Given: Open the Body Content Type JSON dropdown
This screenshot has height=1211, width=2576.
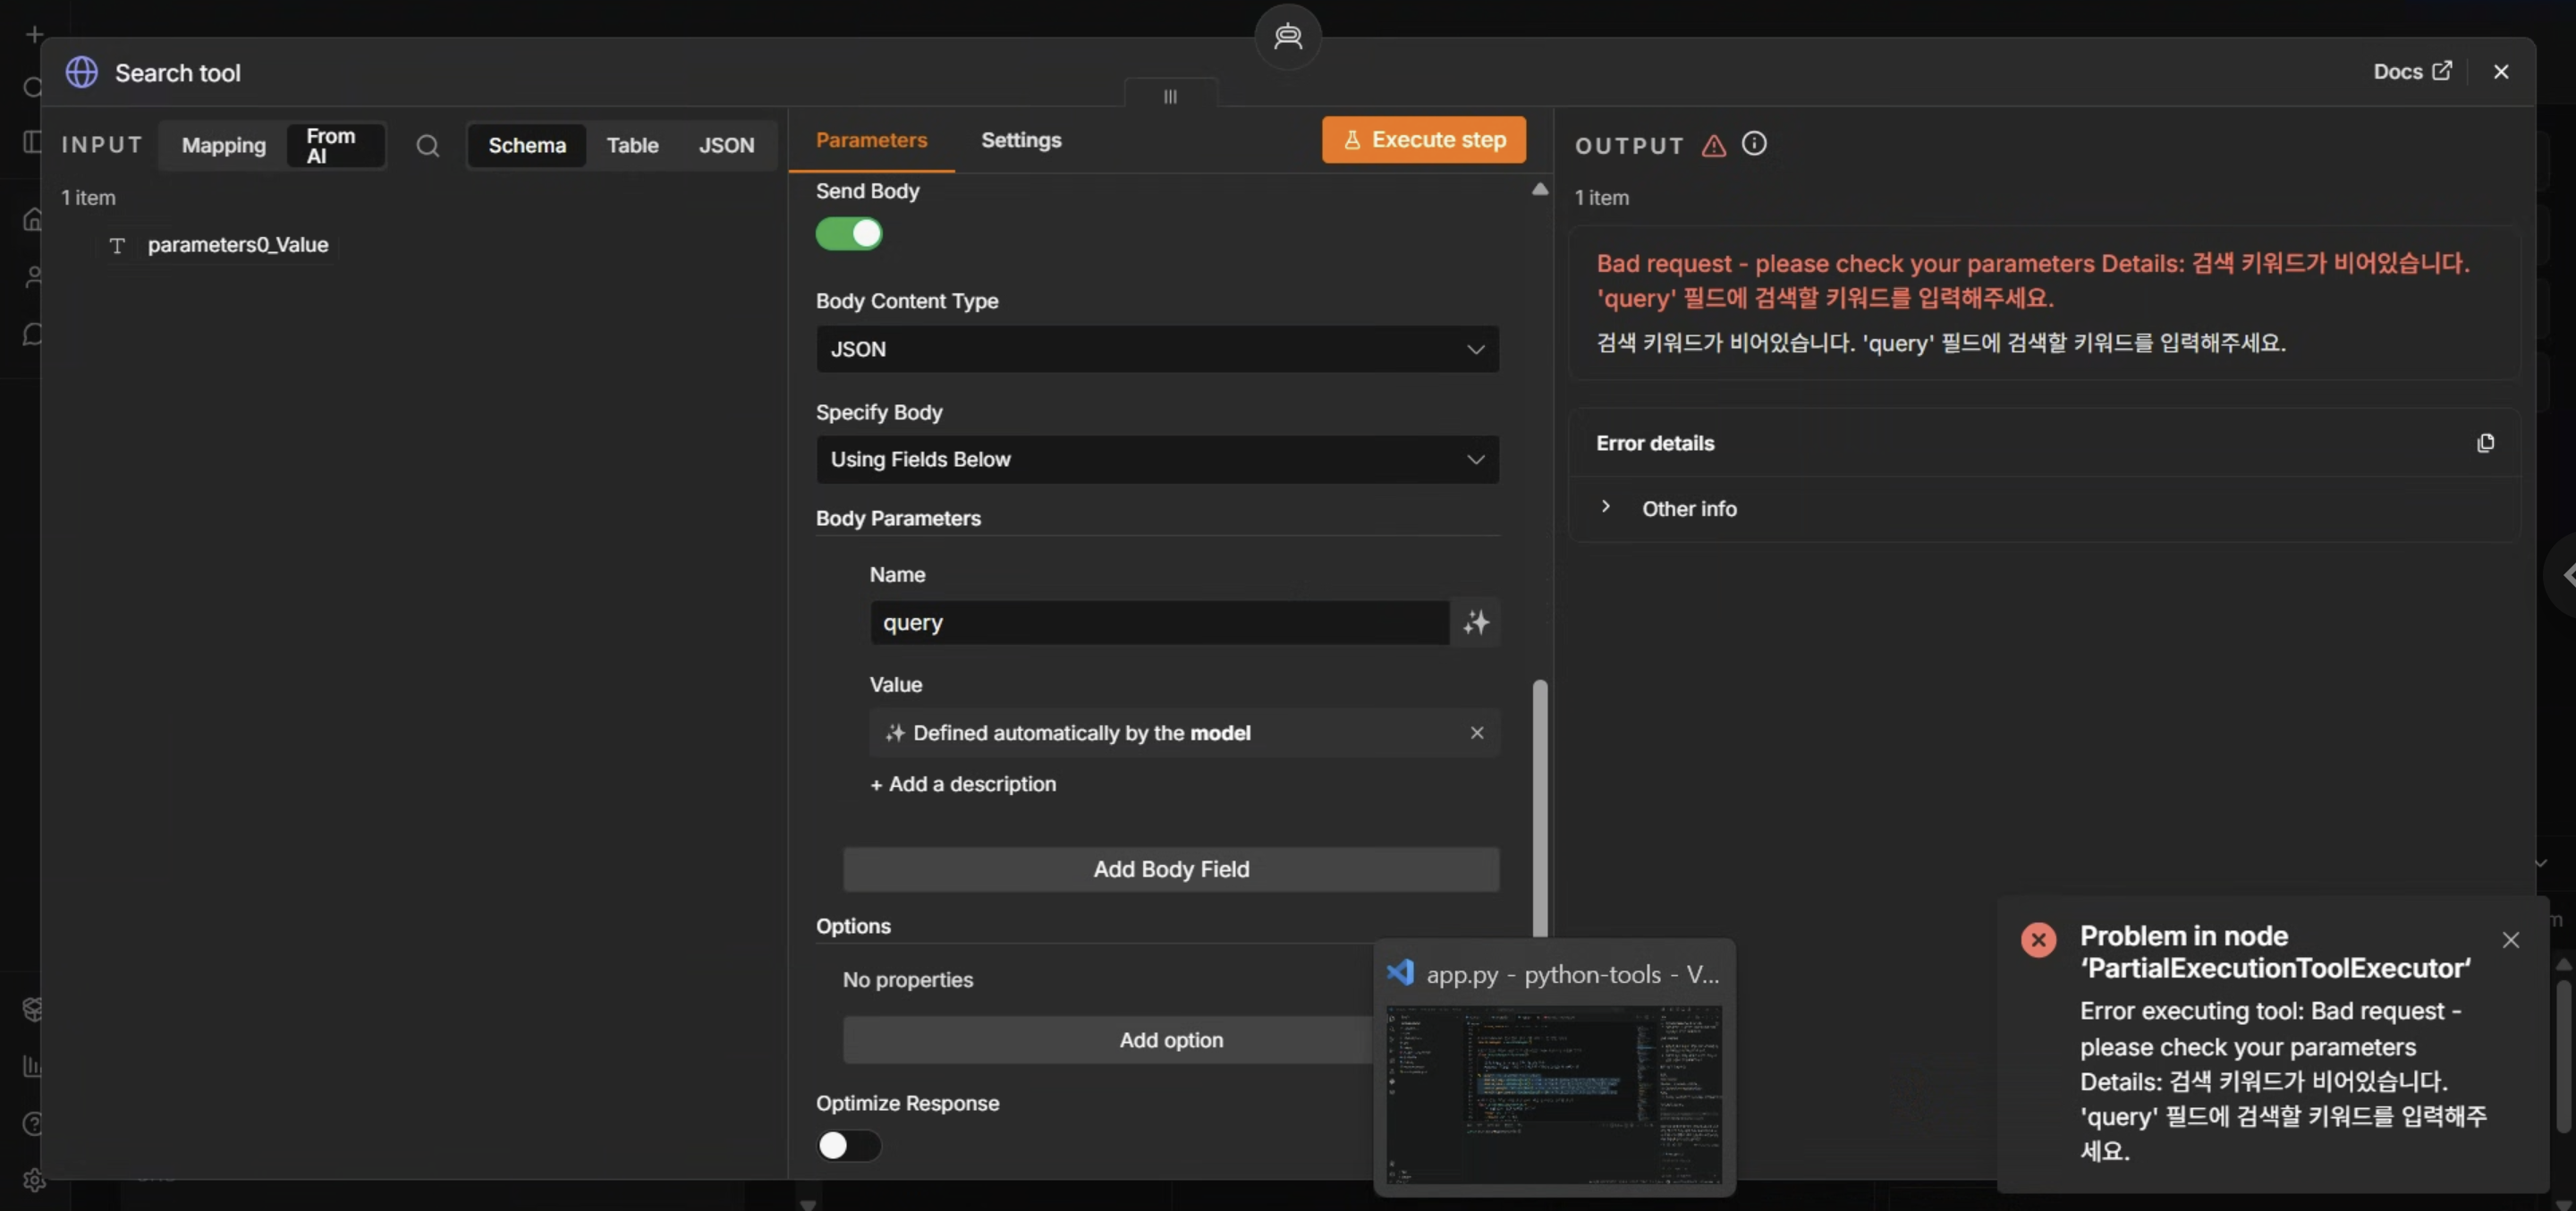Looking at the screenshot, I should coord(1157,349).
